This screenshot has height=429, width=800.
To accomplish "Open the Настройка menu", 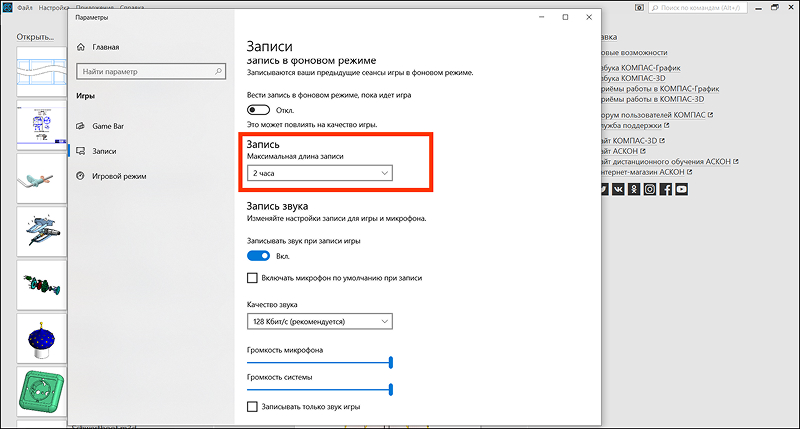I will pos(54,8).
